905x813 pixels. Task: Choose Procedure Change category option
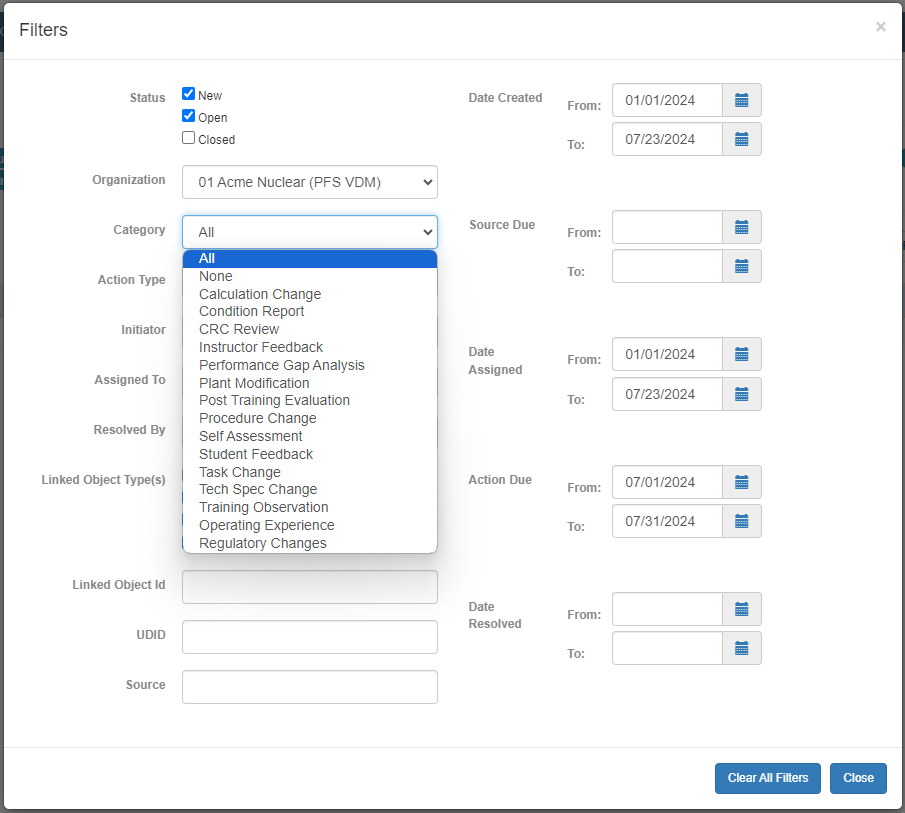[257, 418]
